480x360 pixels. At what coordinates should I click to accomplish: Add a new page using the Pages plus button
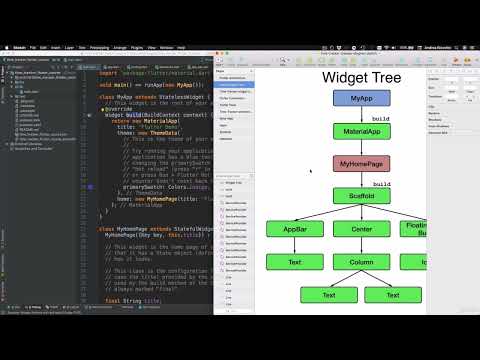click(x=251, y=71)
